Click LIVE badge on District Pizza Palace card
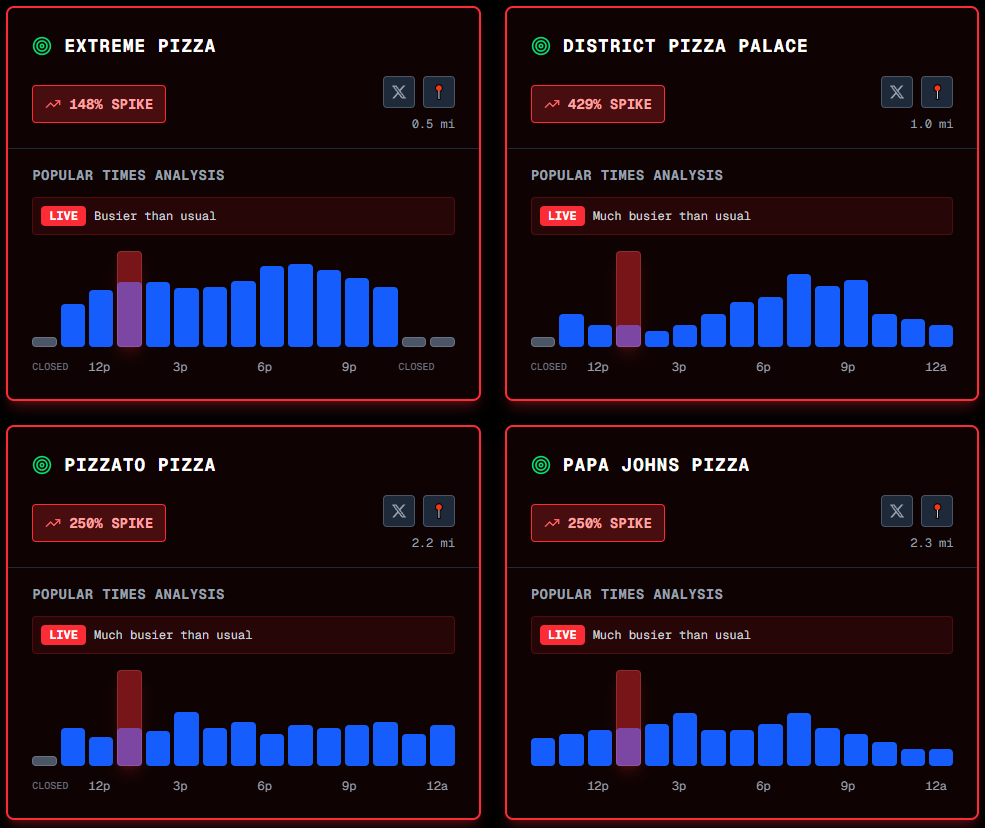Viewport: 985px width, 828px height. pos(562,216)
